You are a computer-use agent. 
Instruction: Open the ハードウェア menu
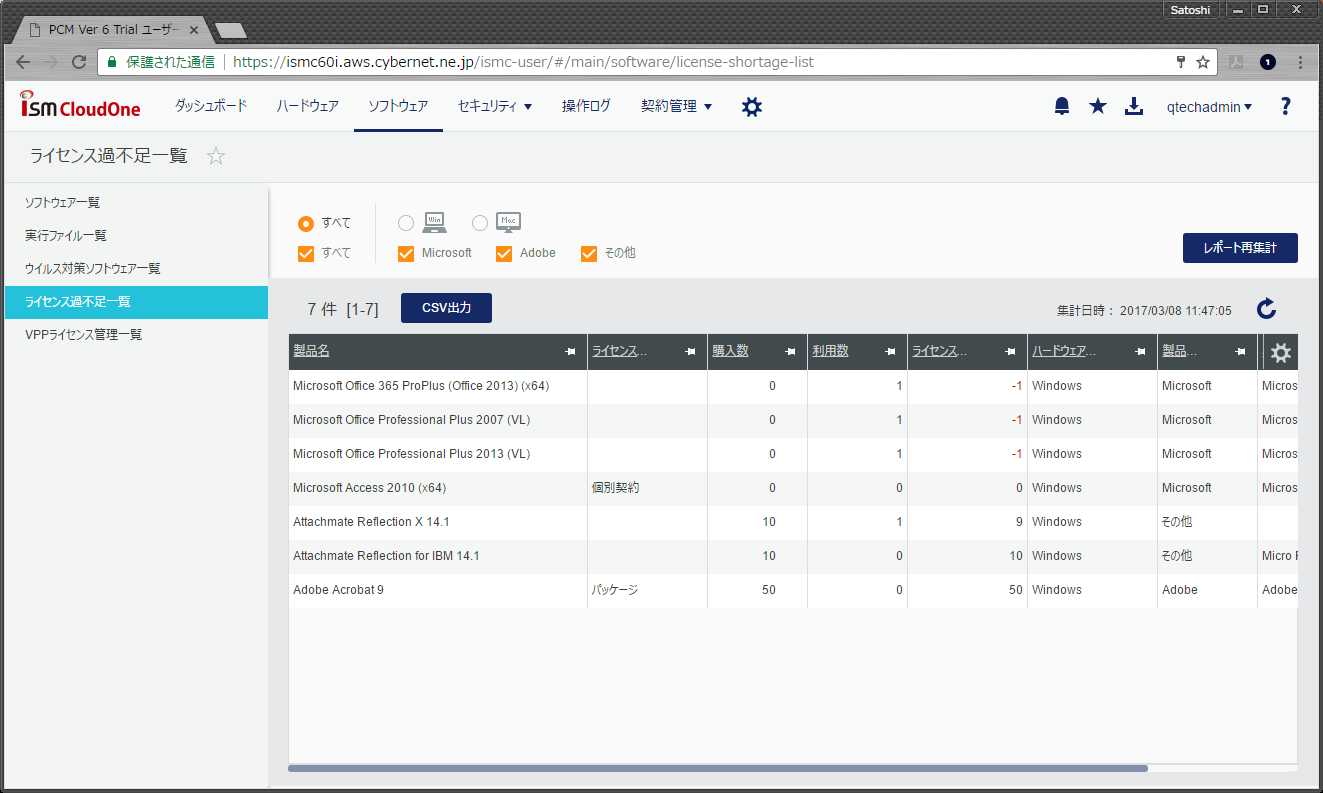[x=307, y=106]
